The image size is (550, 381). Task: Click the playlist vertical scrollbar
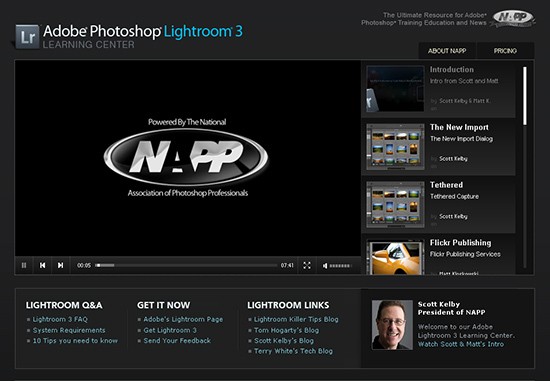click(525, 96)
